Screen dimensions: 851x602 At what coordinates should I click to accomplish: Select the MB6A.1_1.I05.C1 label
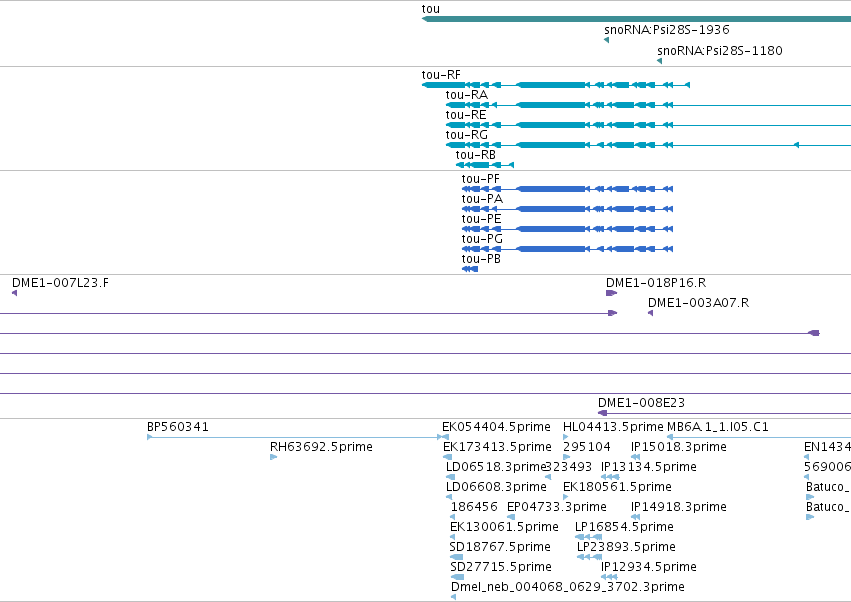pos(717,427)
